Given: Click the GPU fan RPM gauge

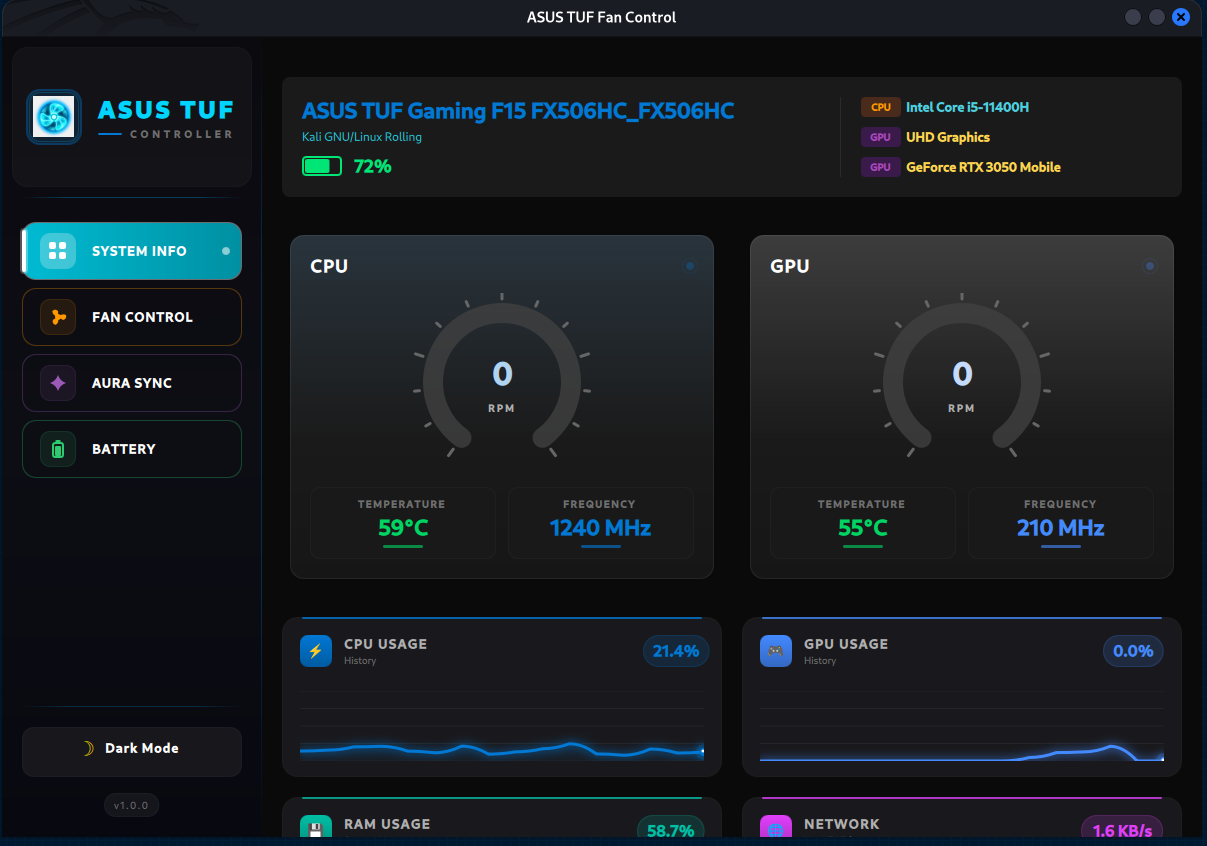Looking at the screenshot, I should (962, 377).
